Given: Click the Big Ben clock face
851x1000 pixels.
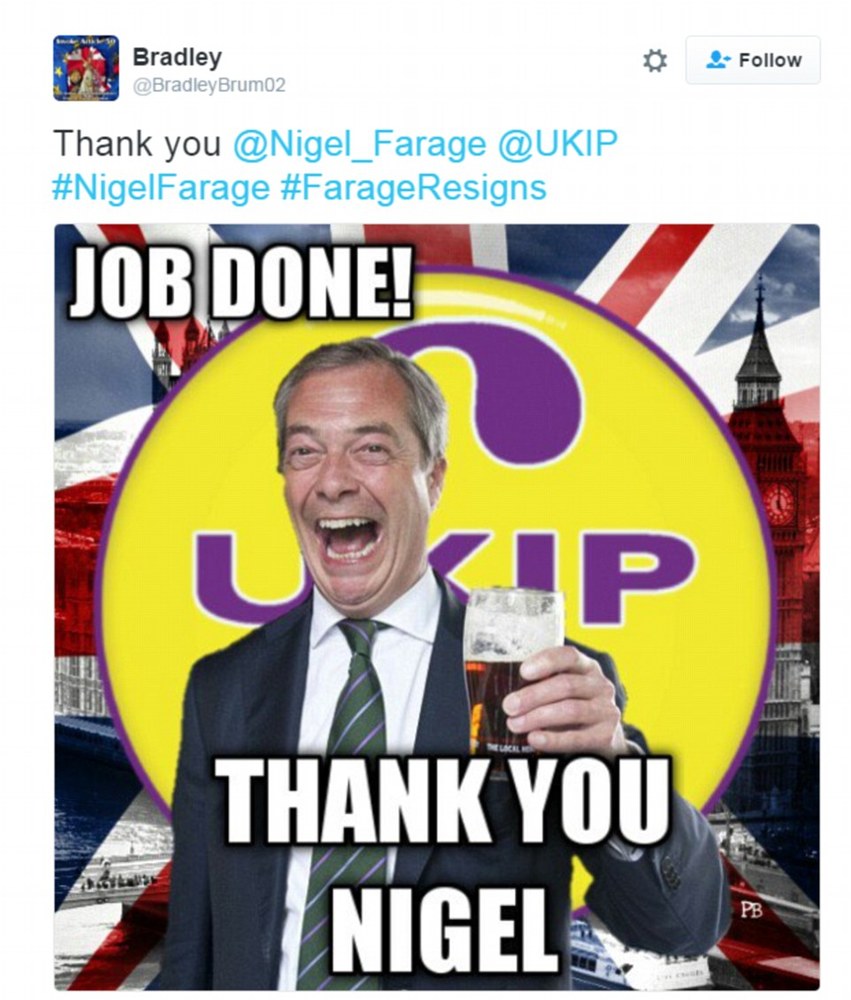Looking at the screenshot, I should [x=780, y=503].
